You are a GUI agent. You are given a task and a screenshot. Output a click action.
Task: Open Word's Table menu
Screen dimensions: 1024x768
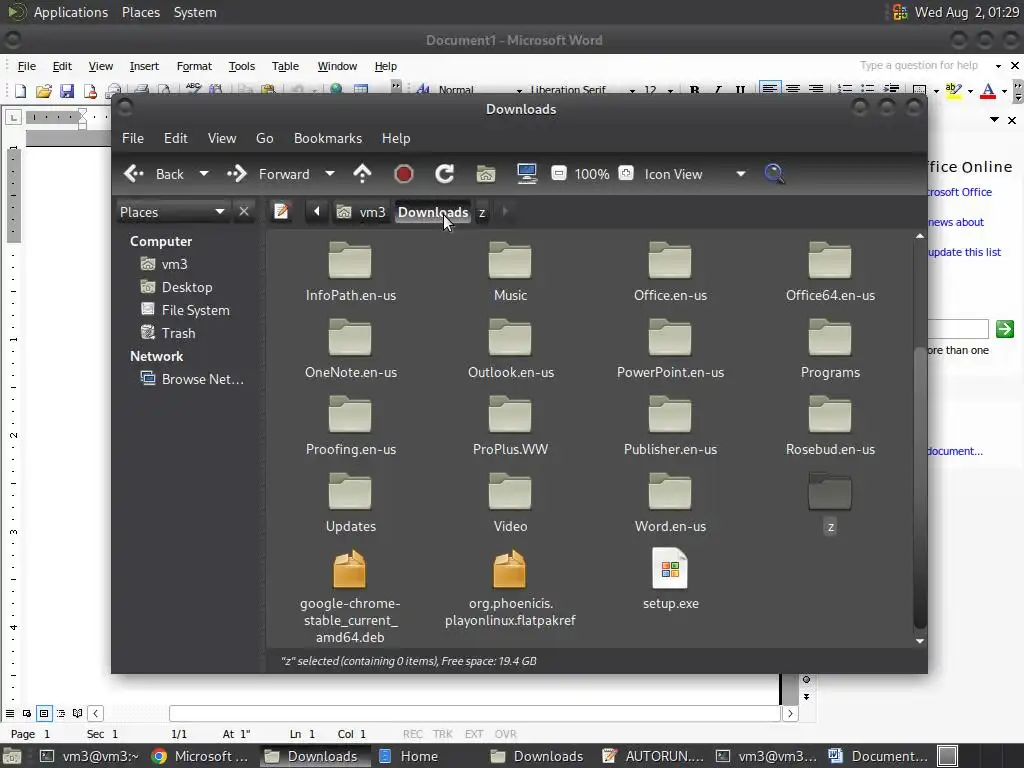[x=285, y=66]
